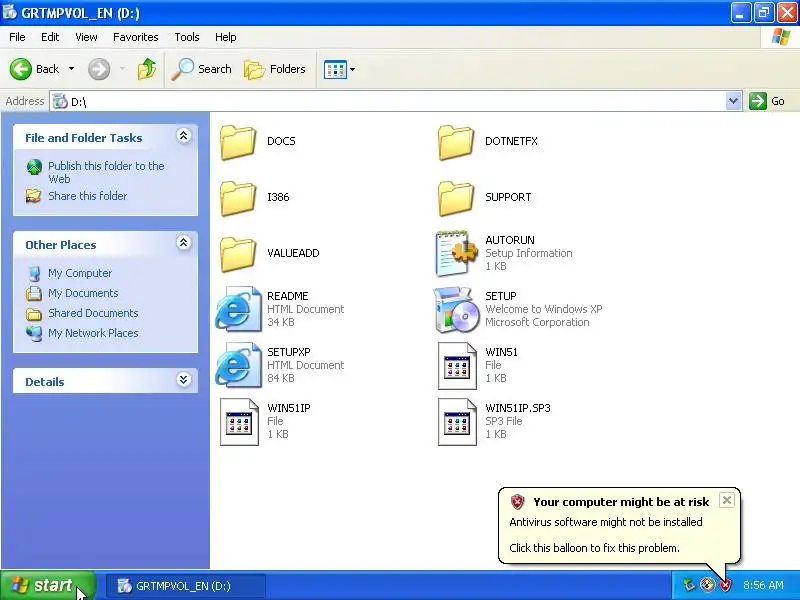Select the I386 folder icon
The width and height of the screenshot is (800, 600).
point(238,198)
